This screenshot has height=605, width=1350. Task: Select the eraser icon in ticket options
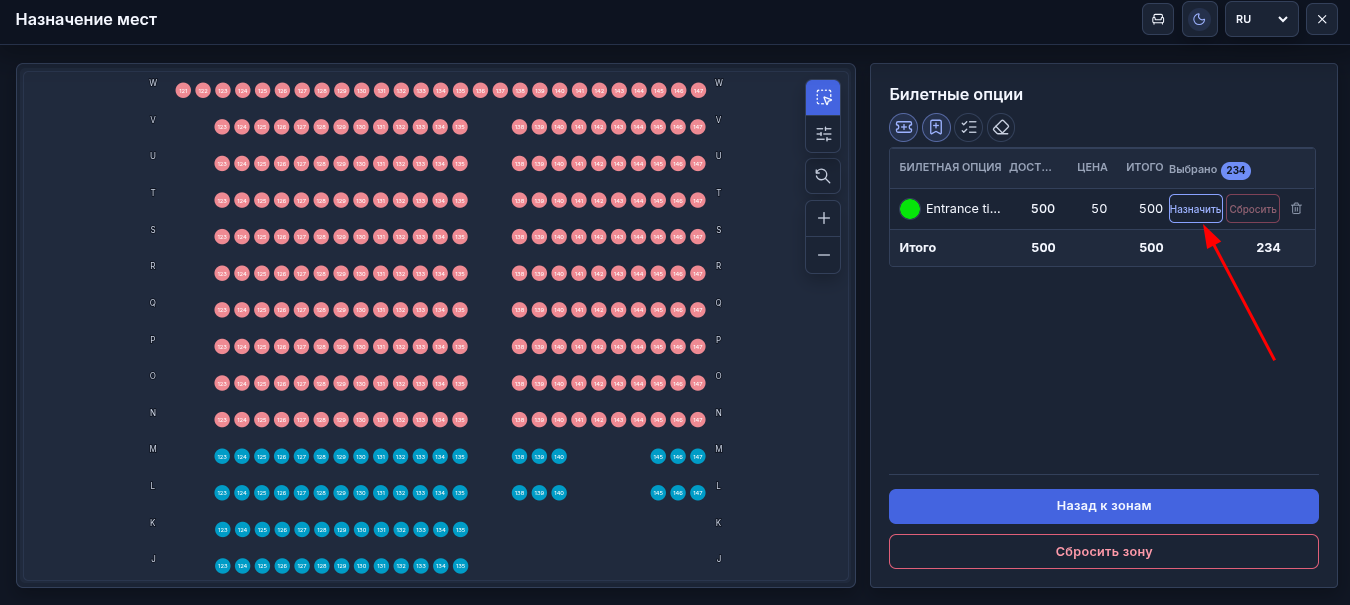pyautogui.click(x=1000, y=127)
